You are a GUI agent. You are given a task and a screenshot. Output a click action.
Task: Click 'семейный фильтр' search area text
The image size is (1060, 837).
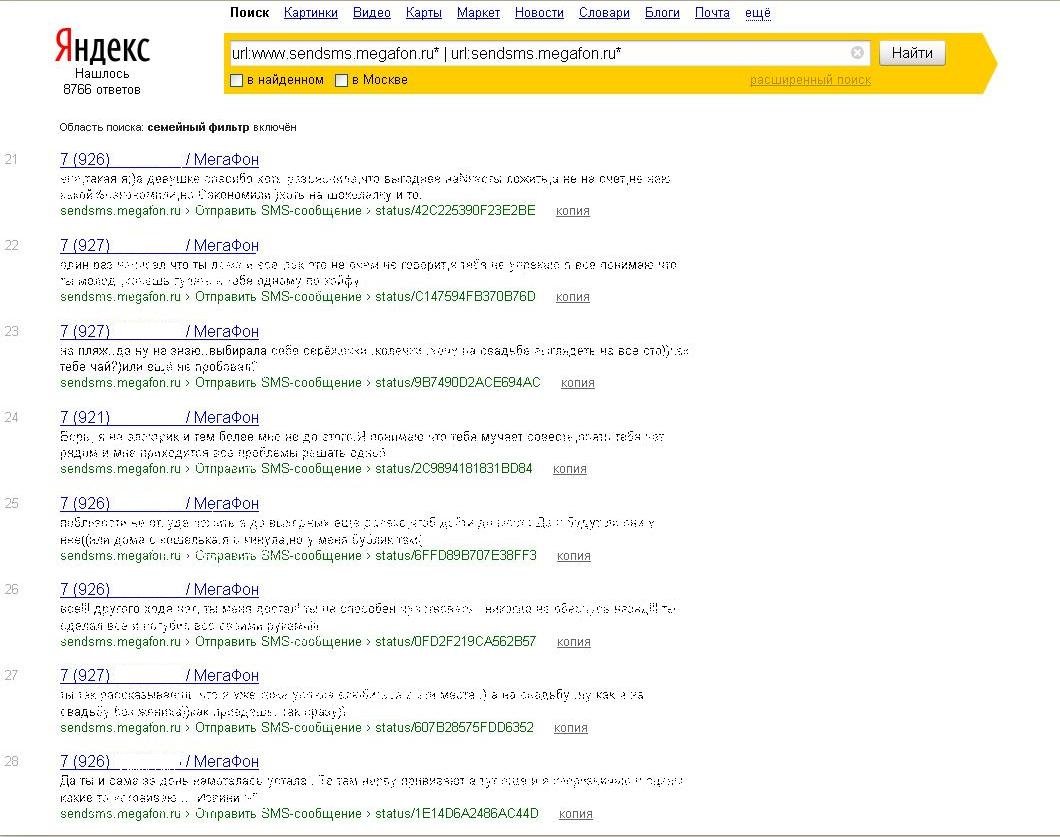[198, 127]
